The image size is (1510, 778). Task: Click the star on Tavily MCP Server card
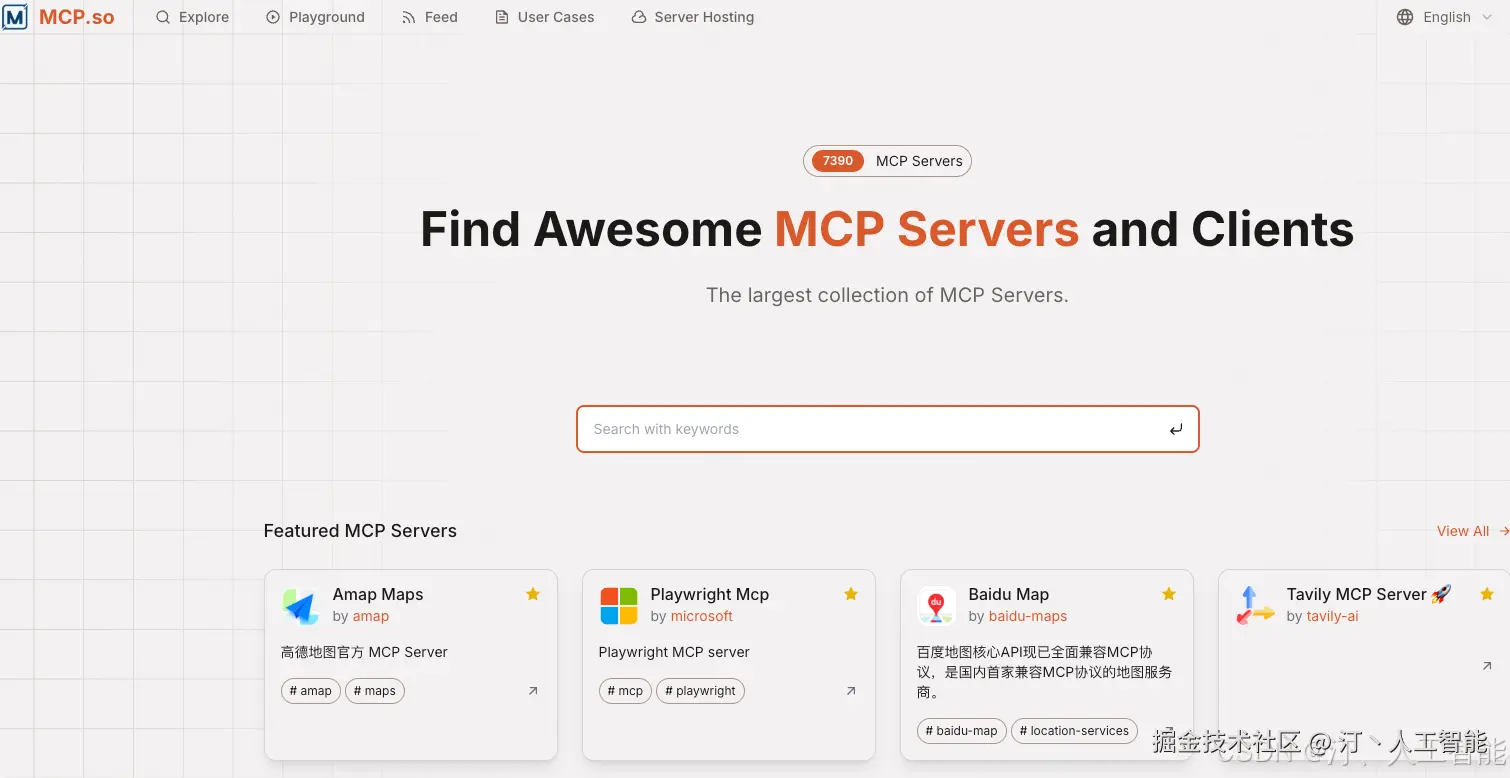click(1487, 594)
